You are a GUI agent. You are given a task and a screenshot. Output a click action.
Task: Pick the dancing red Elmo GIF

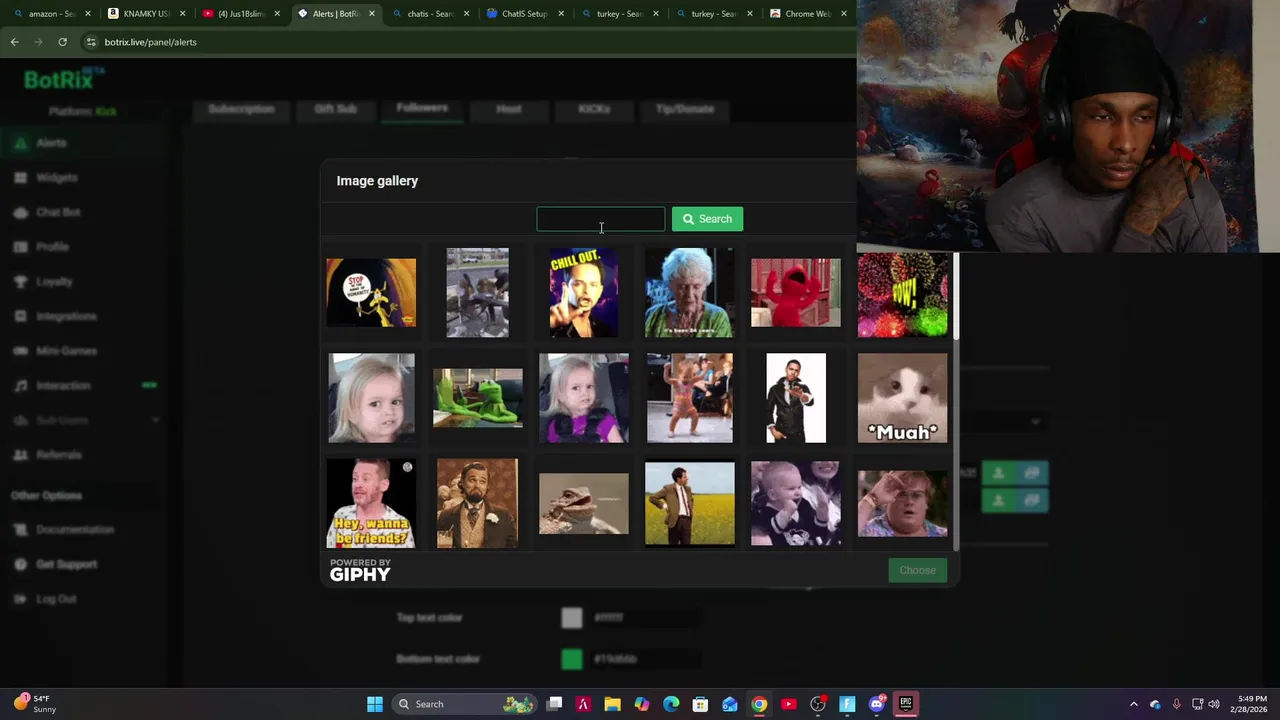(796, 292)
